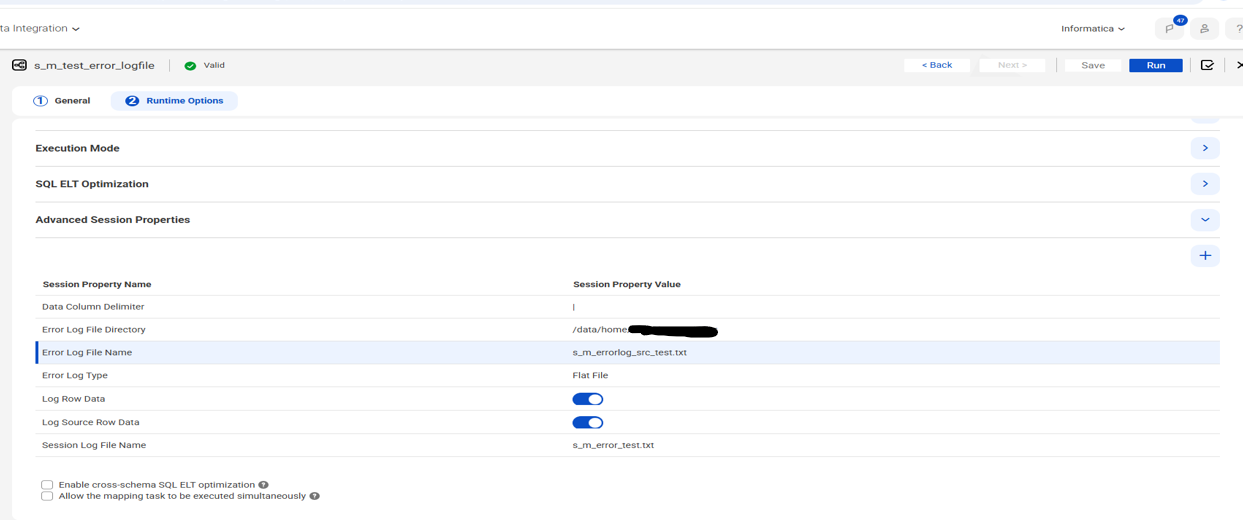
Task: Edit the Error Log File Name value
Action: (630, 353)
